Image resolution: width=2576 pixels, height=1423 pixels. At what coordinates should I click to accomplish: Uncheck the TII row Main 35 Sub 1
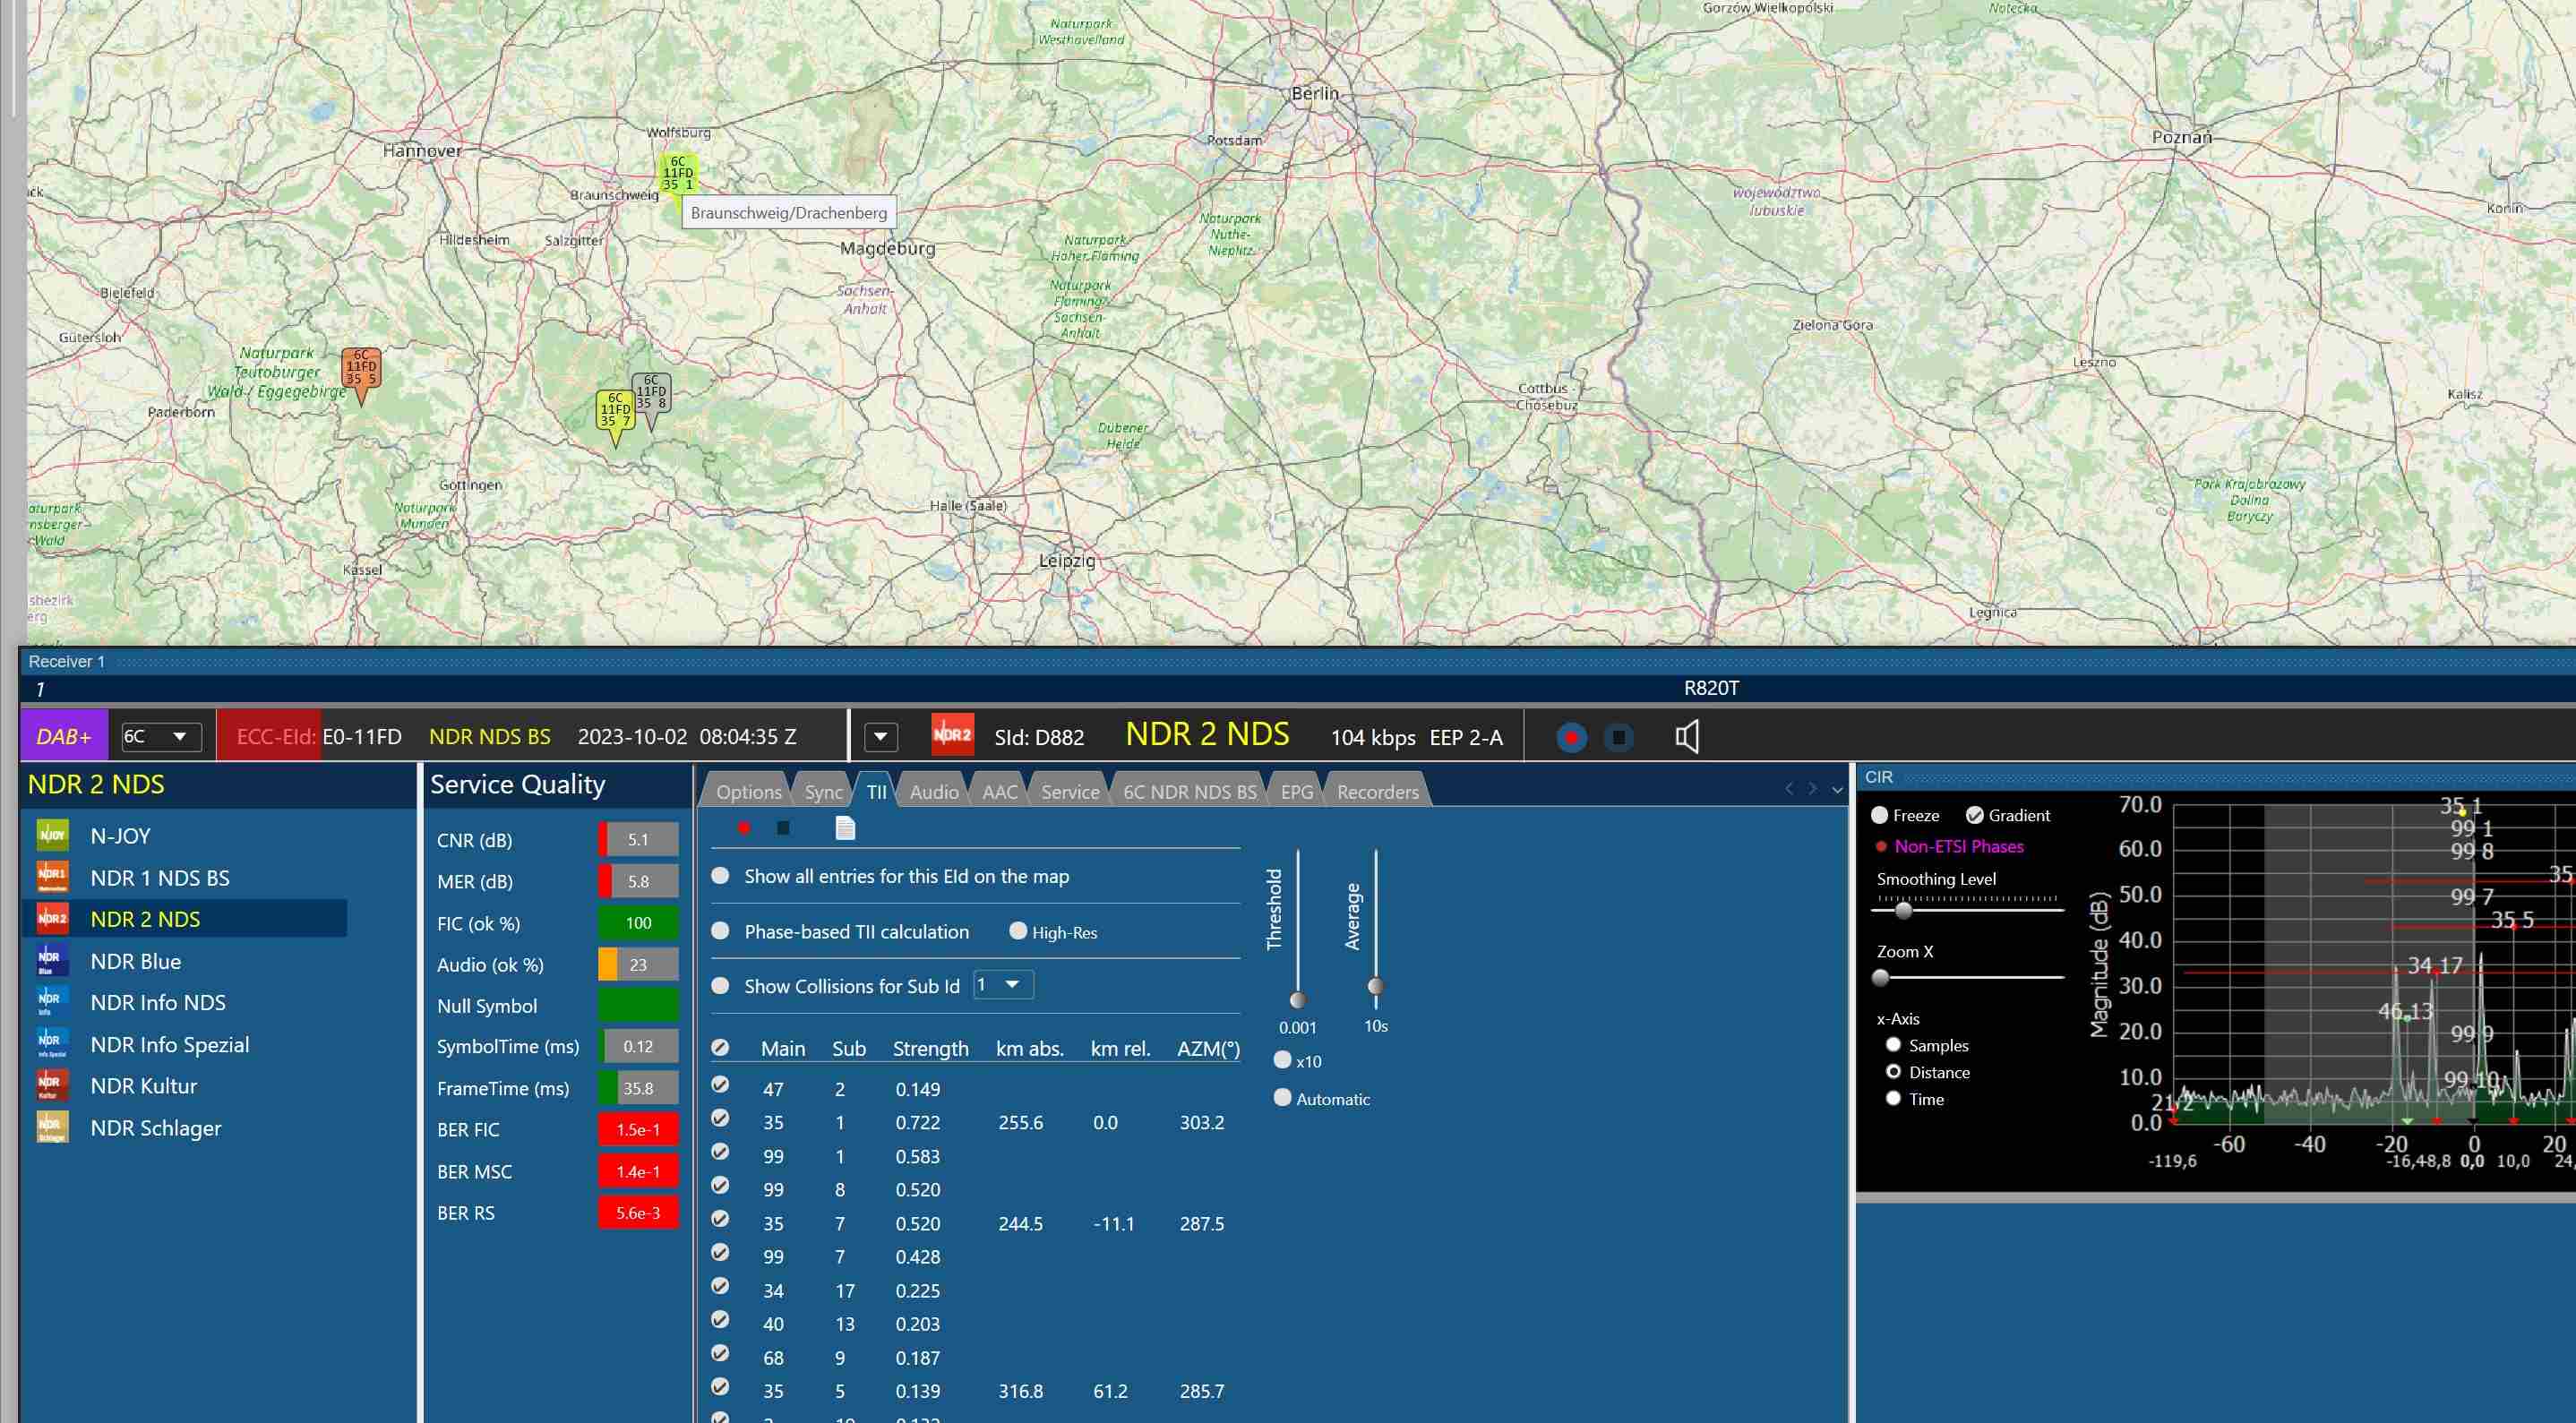pos(720,1118)
